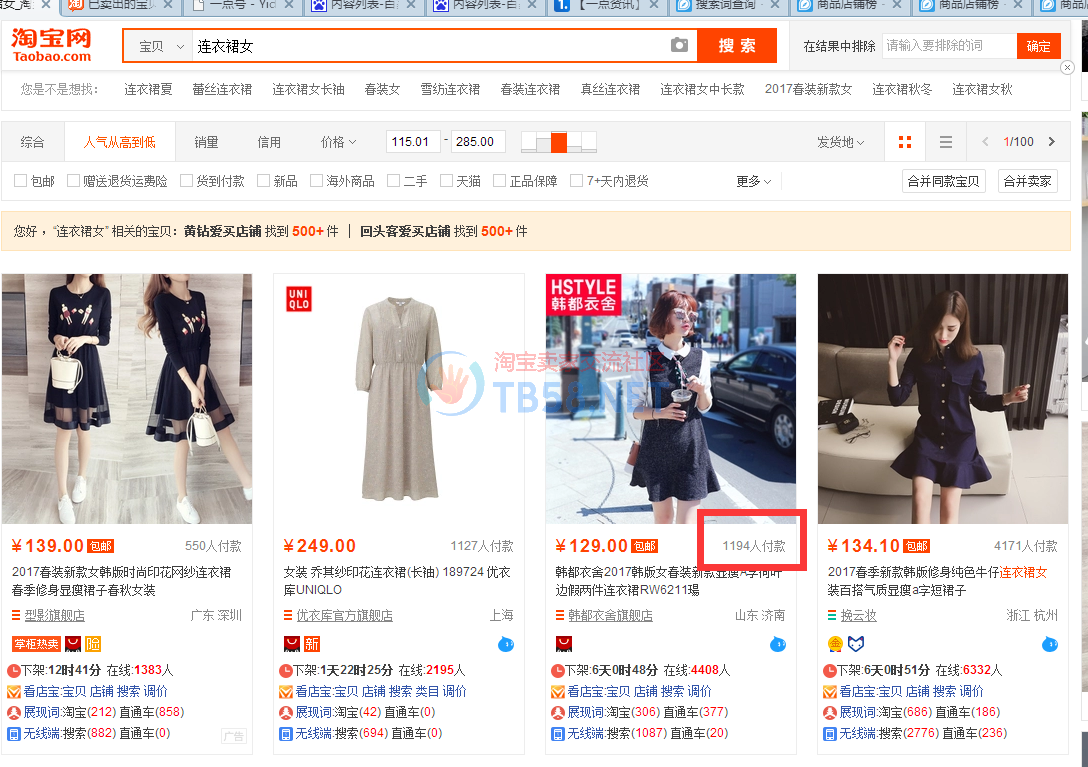Click the camera image-search icon in search bar
Image resolution: width=1088 pixels, height=767 pixels.
[x=679, y=46]
